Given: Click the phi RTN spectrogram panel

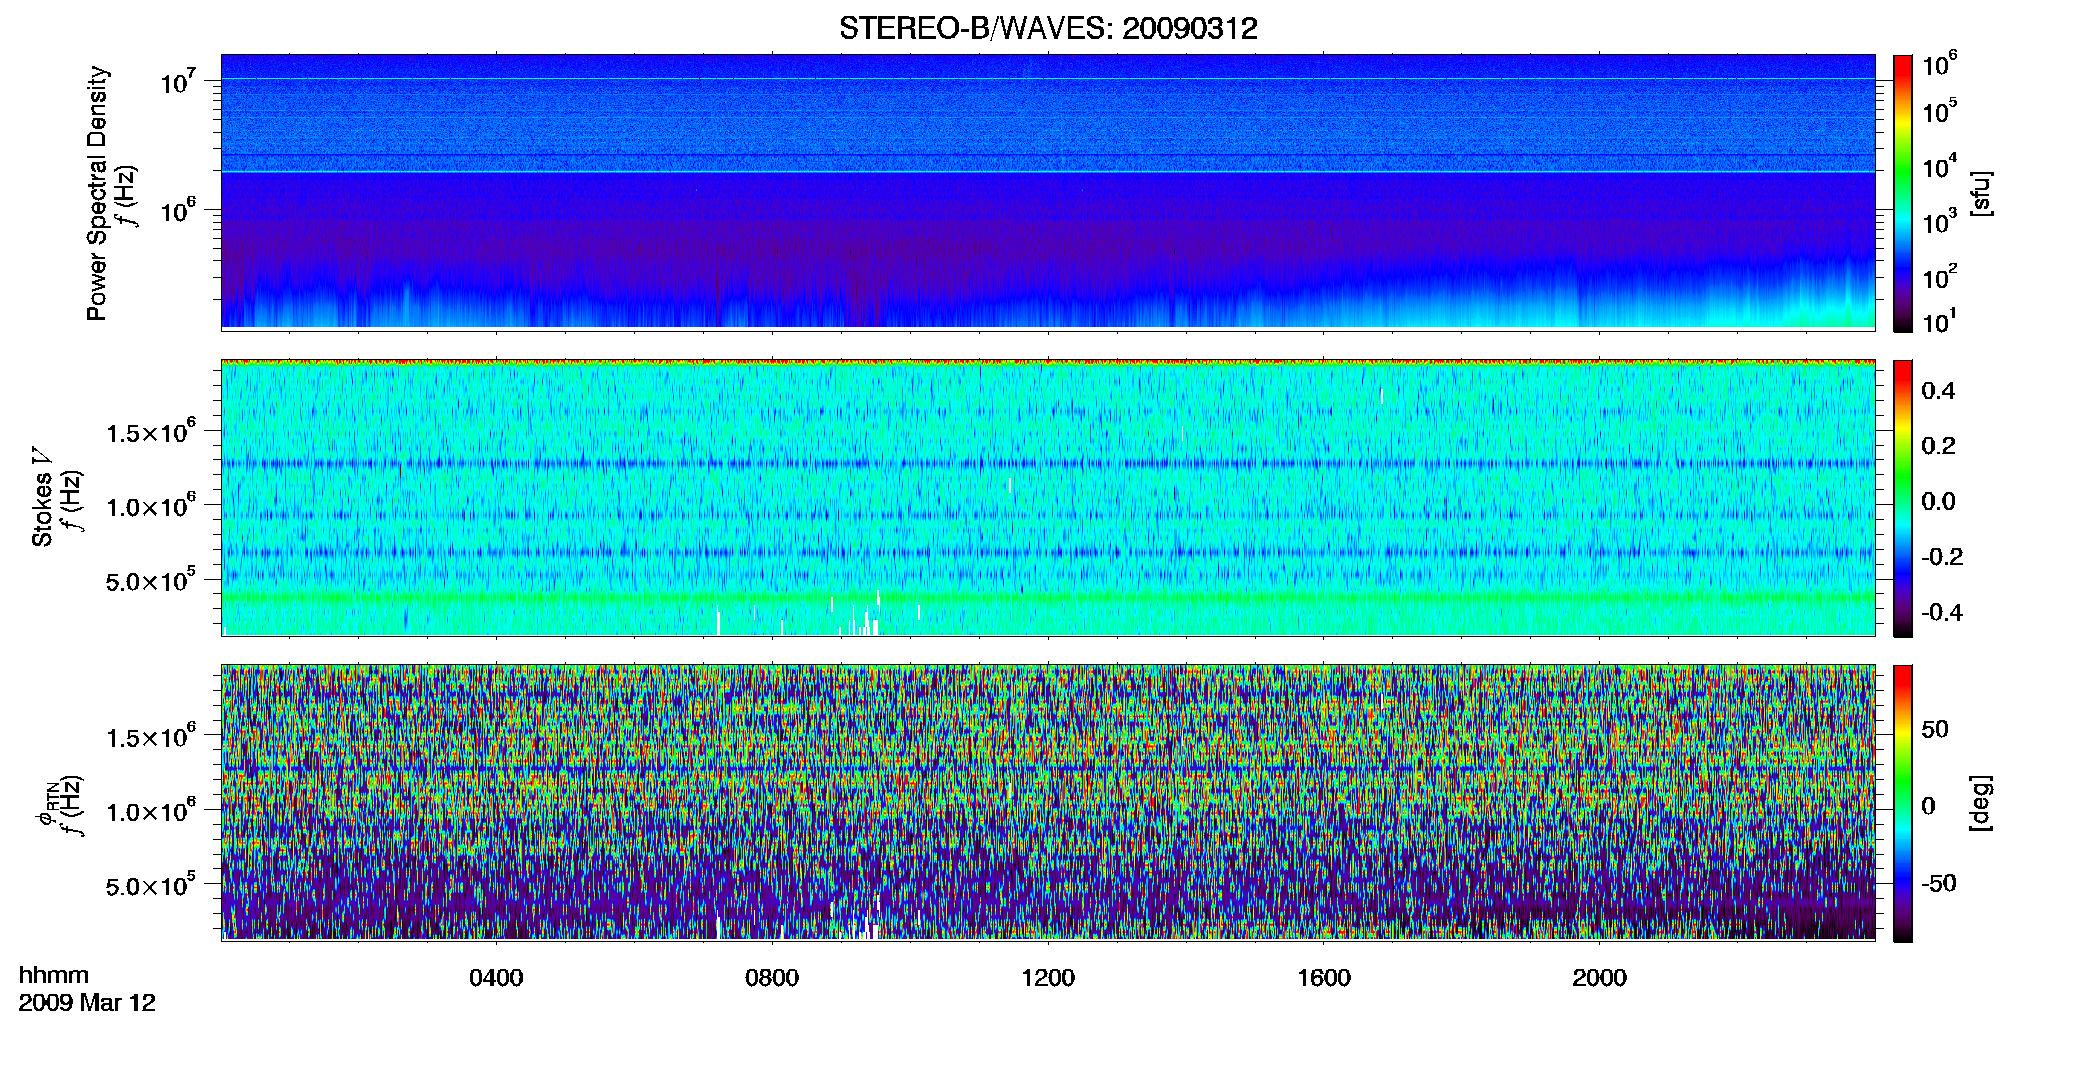Looking at the screenshot, I should coord(1048,802).
